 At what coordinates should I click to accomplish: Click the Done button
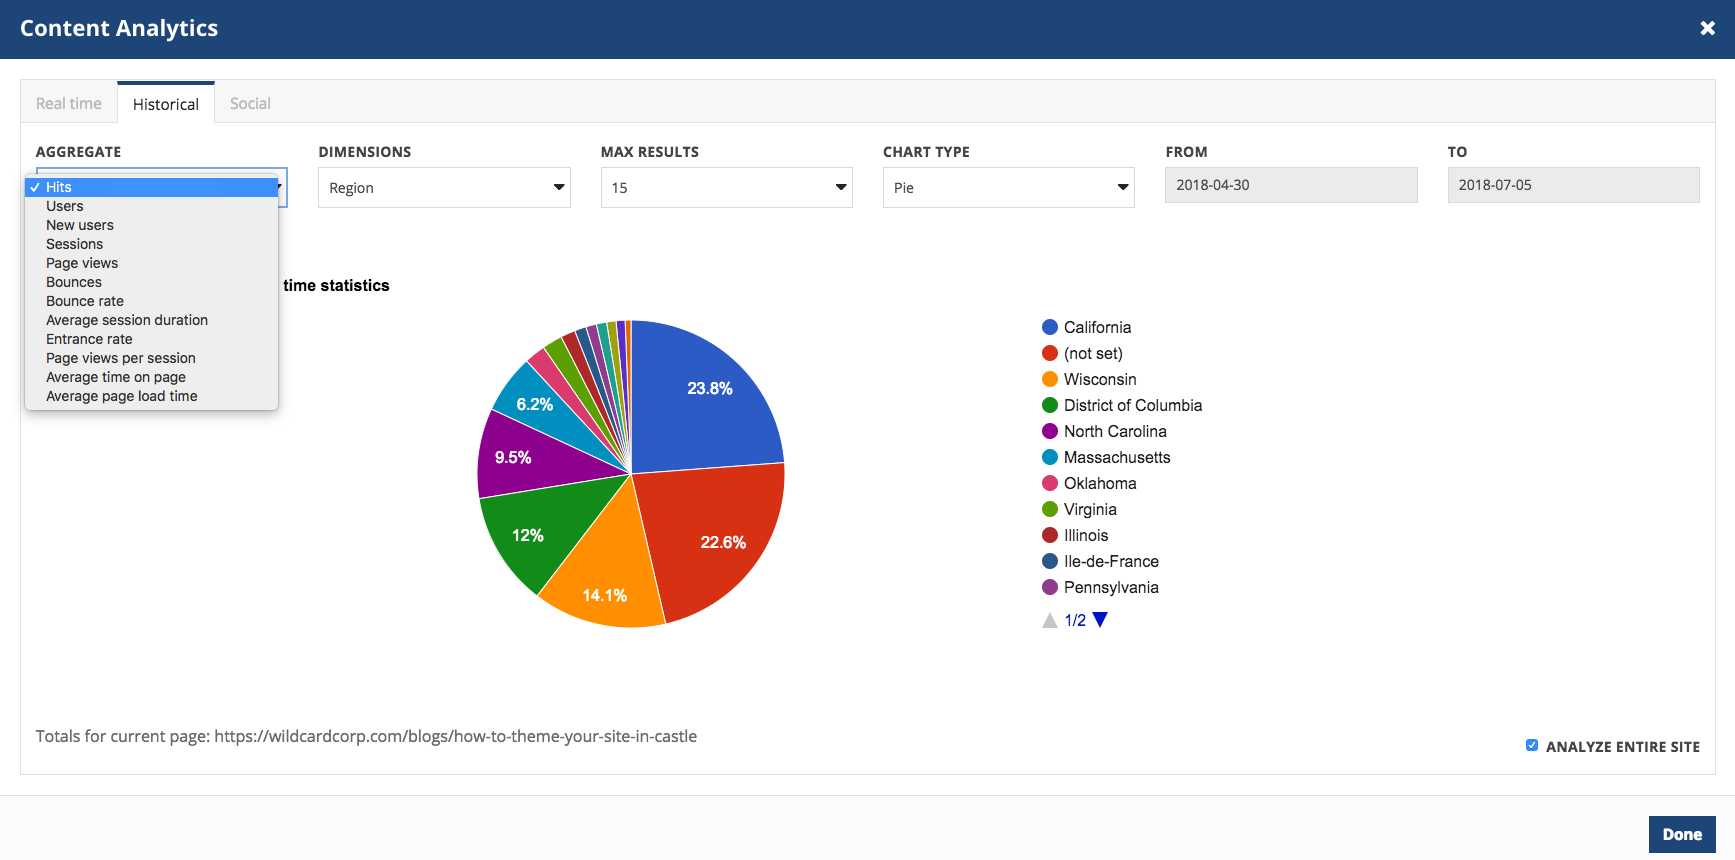[x=1682, y=834]
